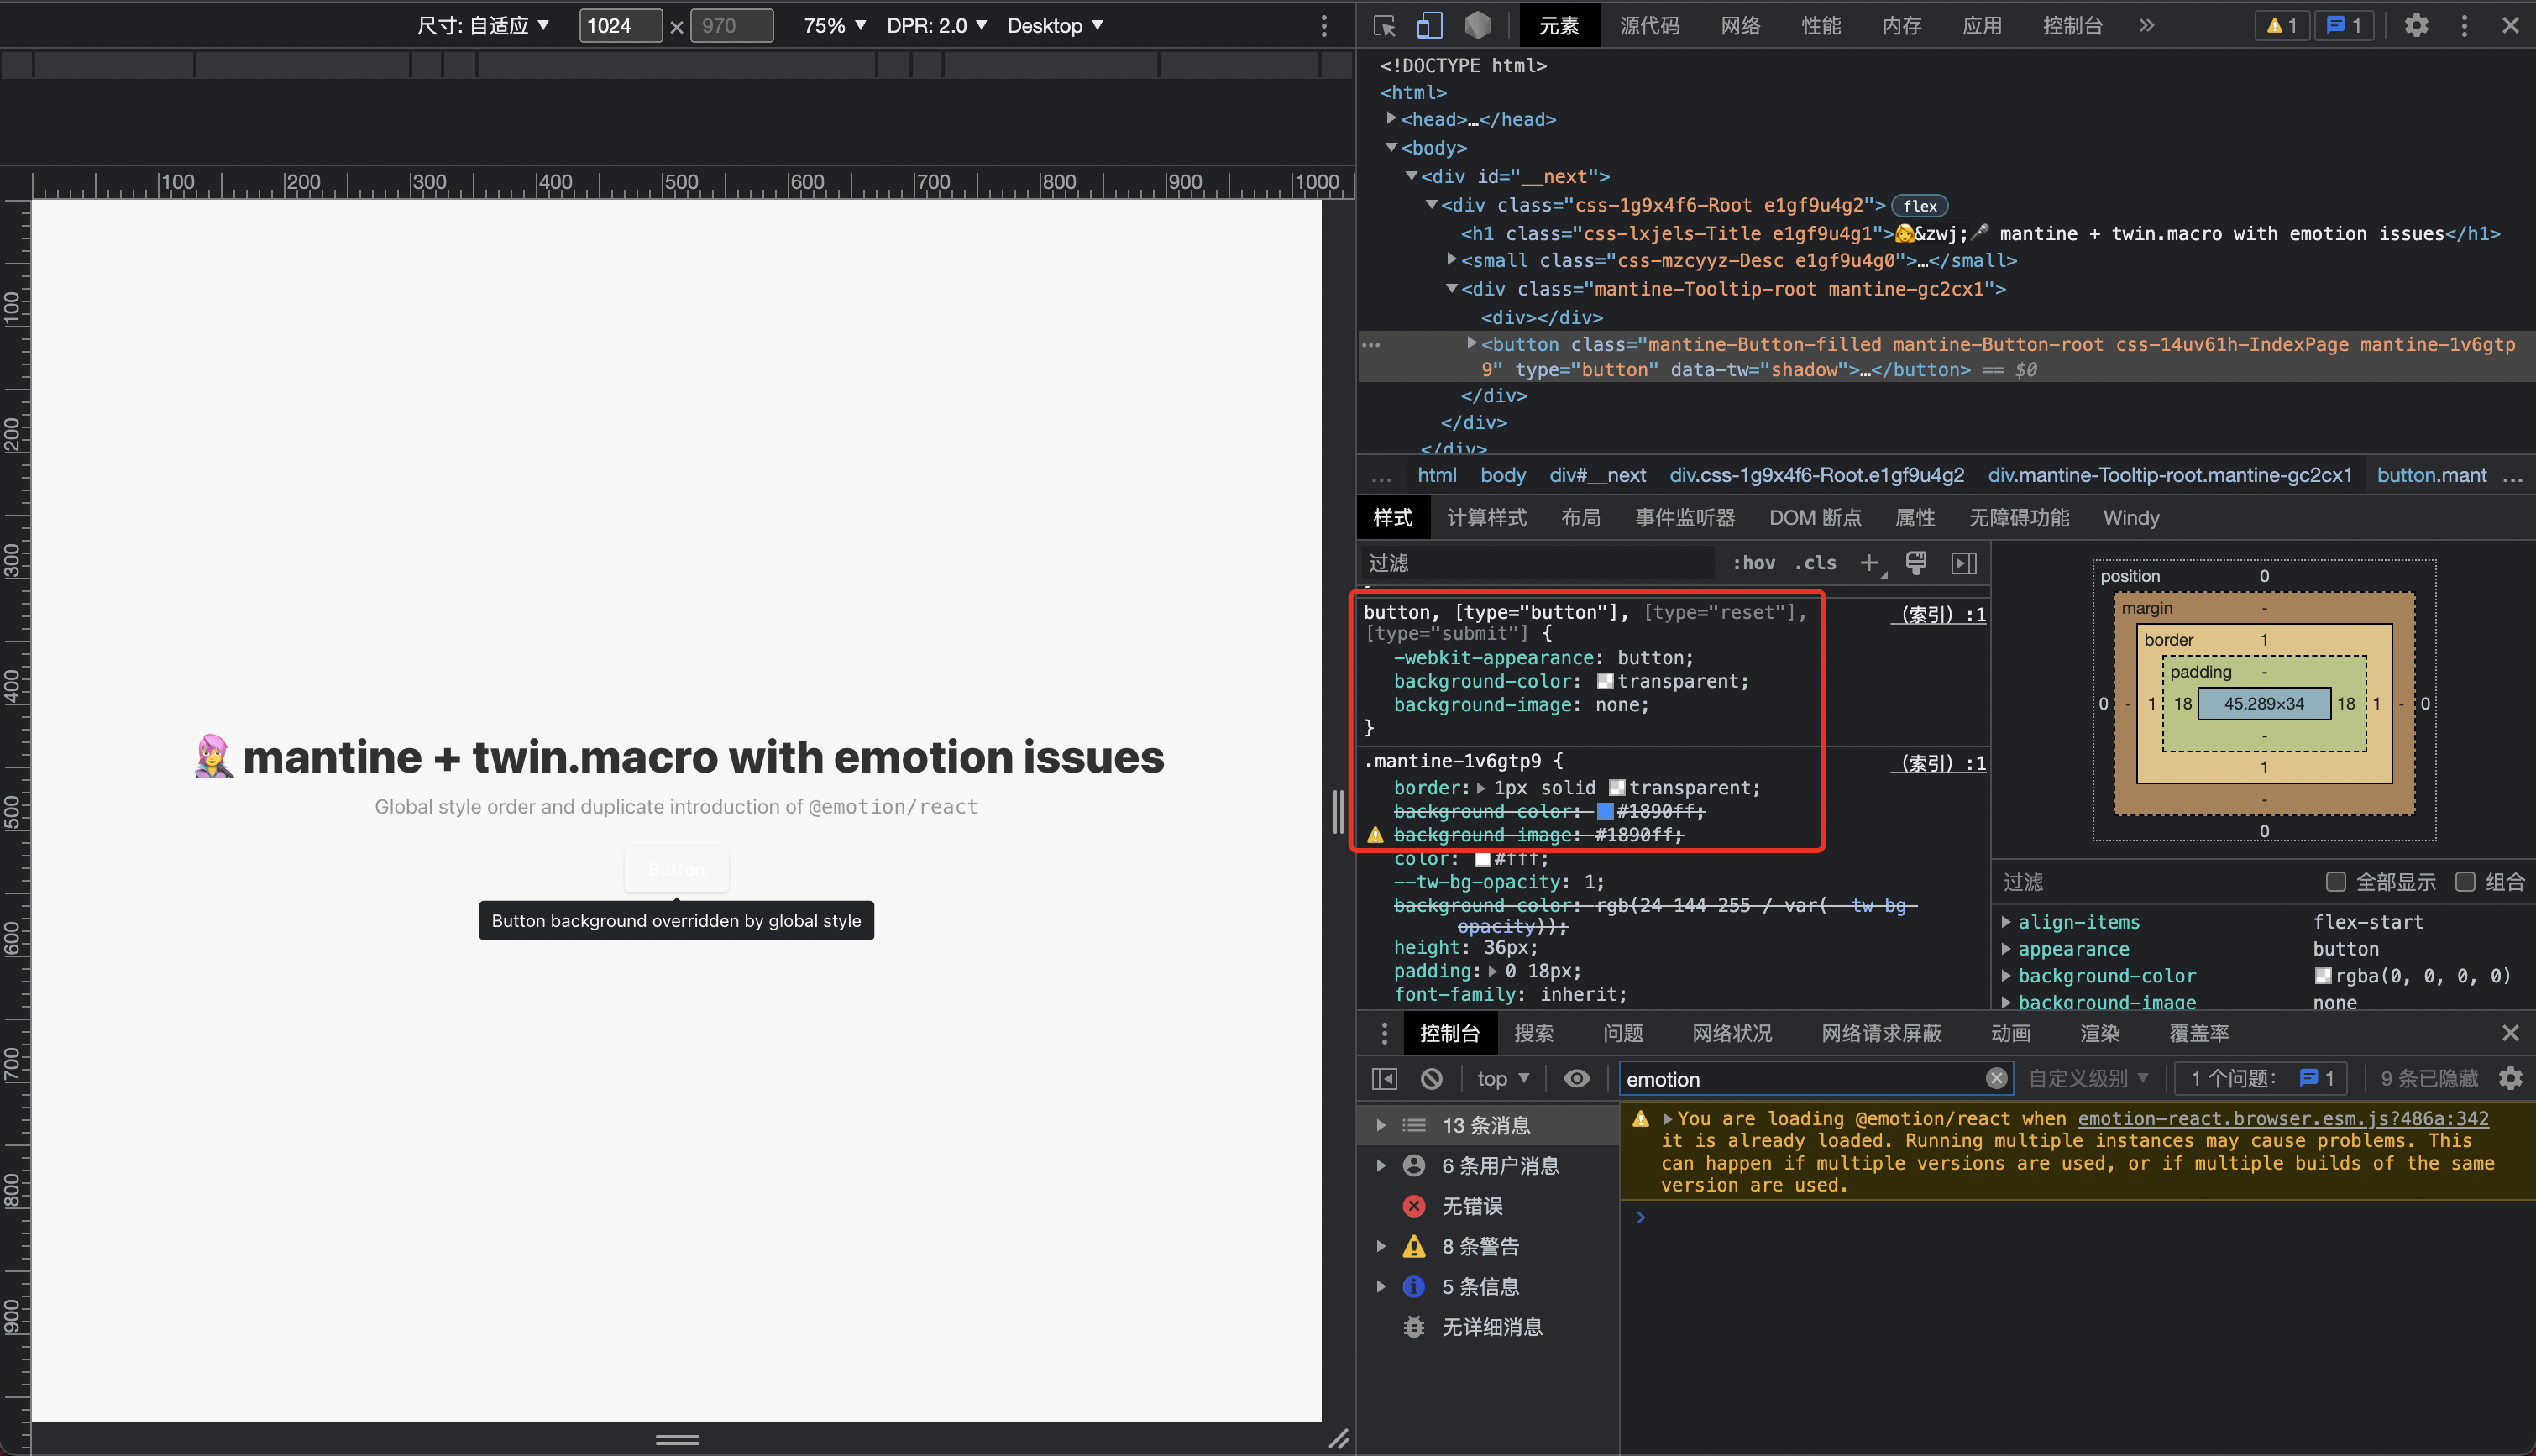Click the viewport width field 1024
This screenshot has width=2536, height=1456.
[x=620, y=26]
